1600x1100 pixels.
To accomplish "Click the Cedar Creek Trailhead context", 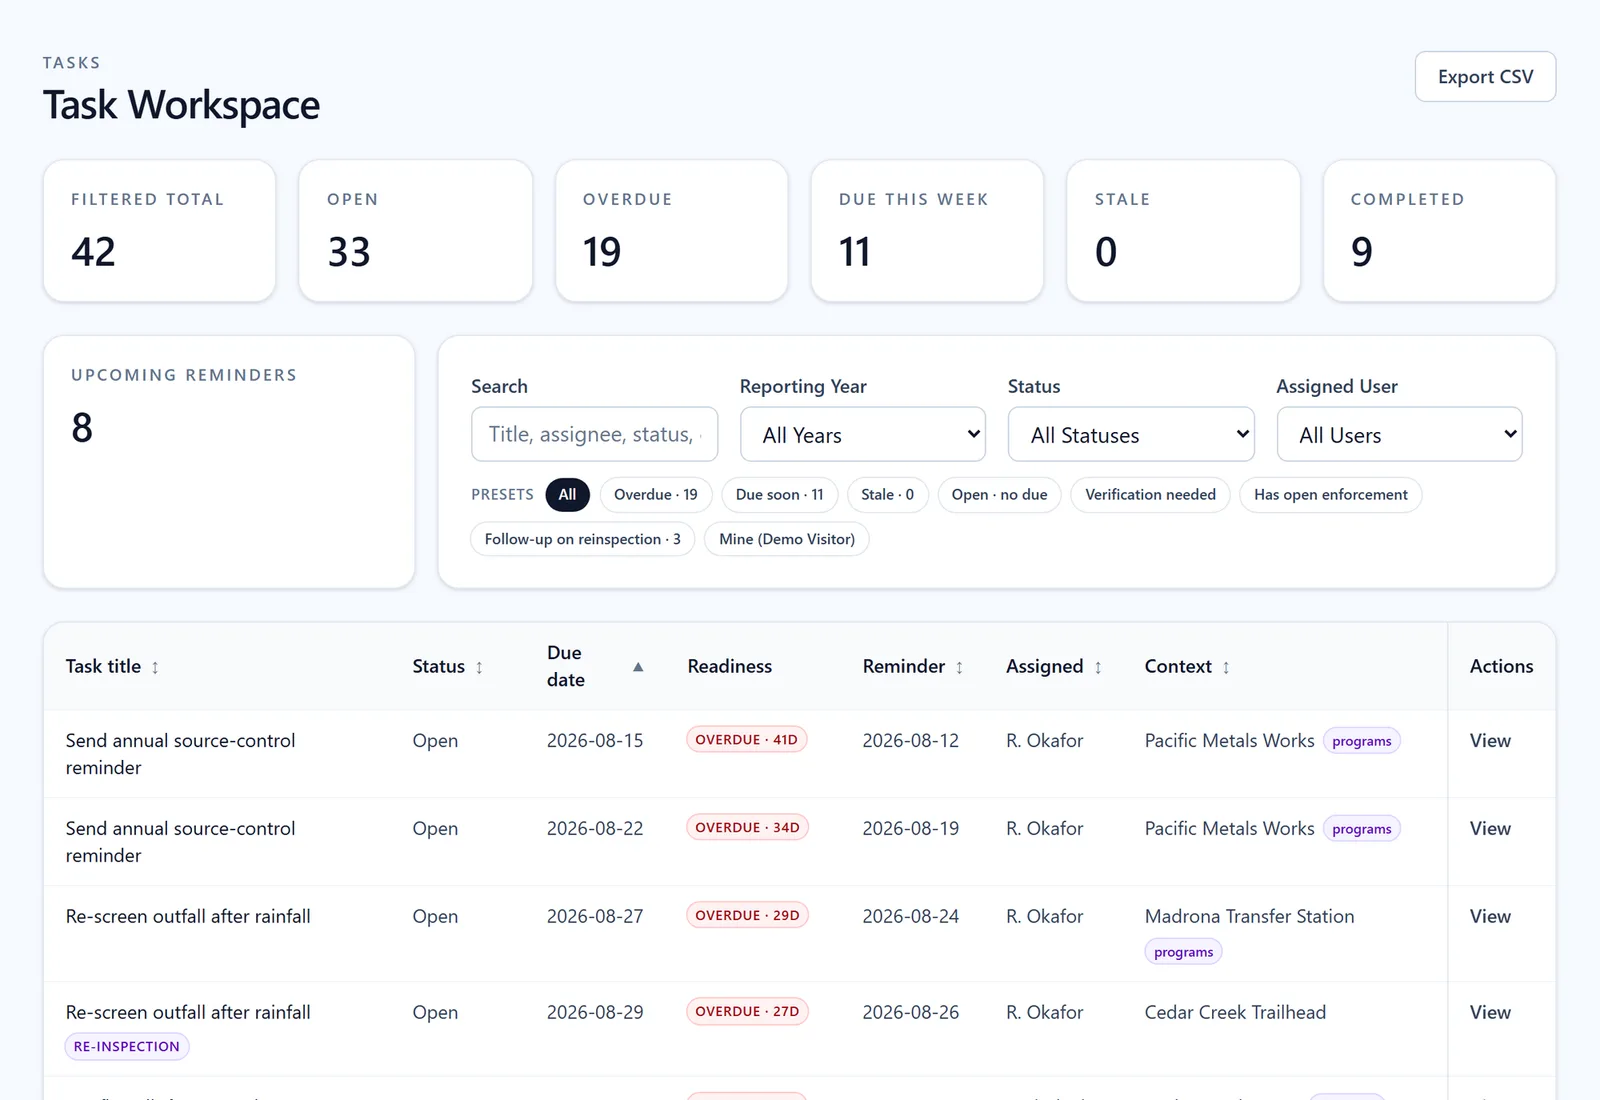I will point(1235,1013).
